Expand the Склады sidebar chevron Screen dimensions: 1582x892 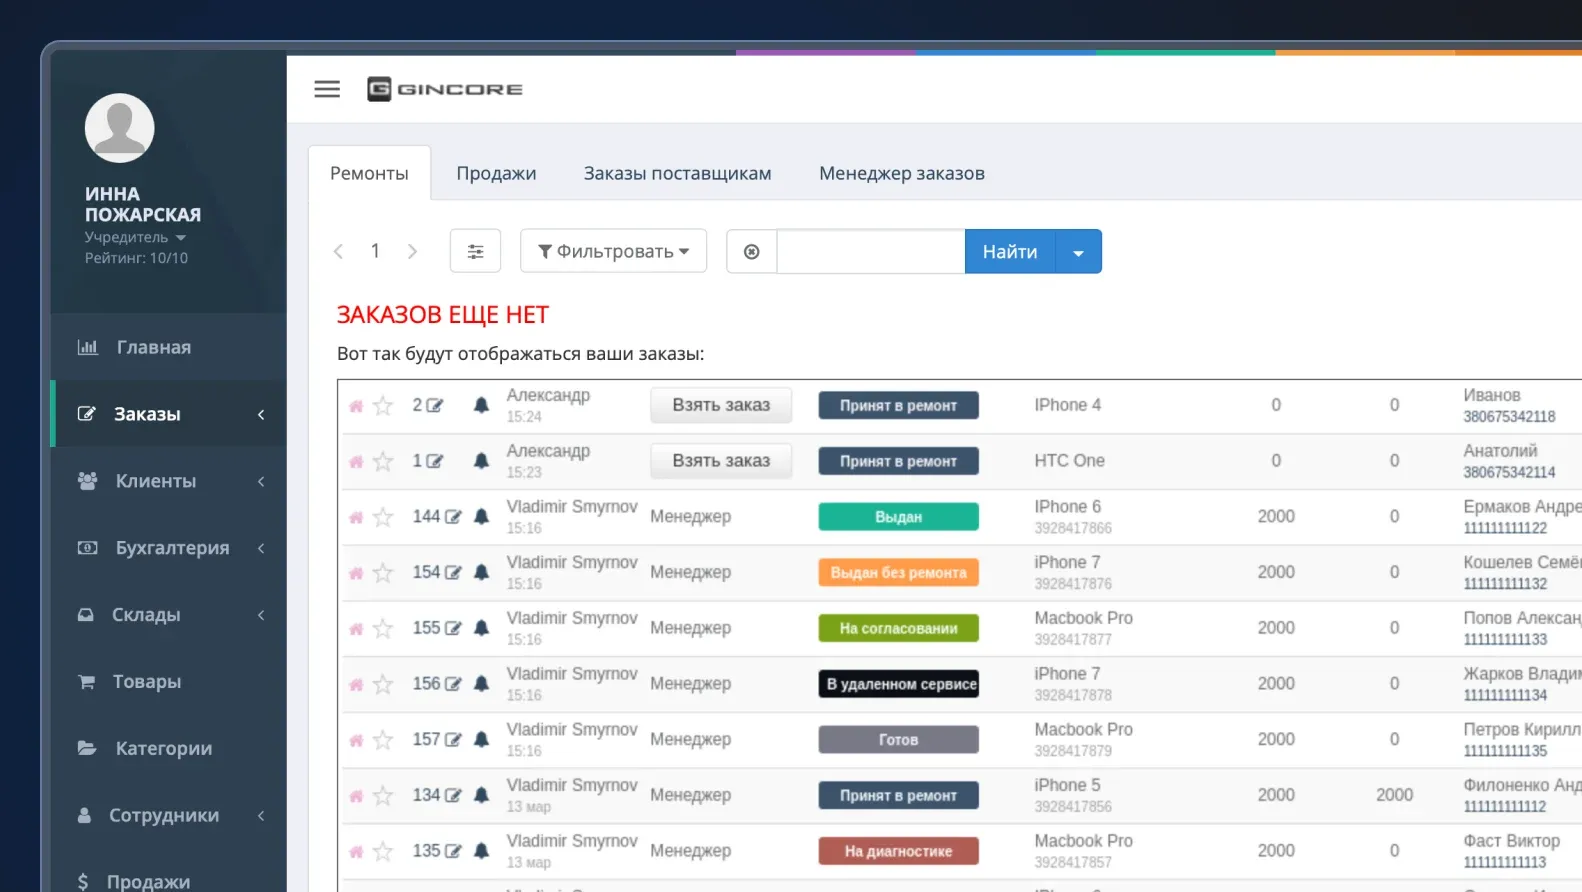pyautogui.click(x=261, y=615)
